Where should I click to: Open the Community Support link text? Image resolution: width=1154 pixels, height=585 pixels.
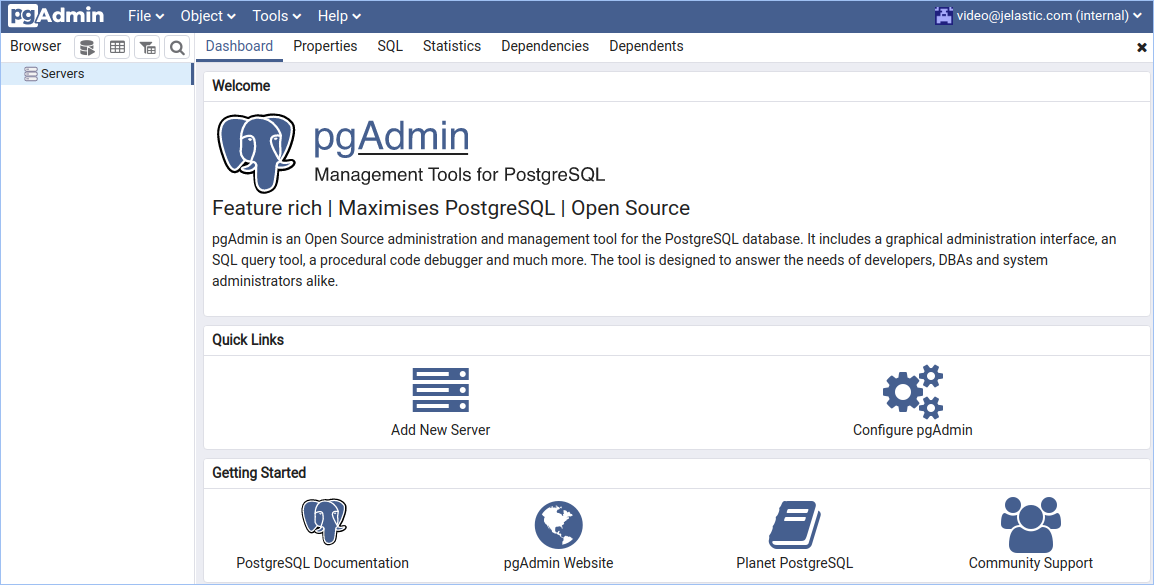1030,563
